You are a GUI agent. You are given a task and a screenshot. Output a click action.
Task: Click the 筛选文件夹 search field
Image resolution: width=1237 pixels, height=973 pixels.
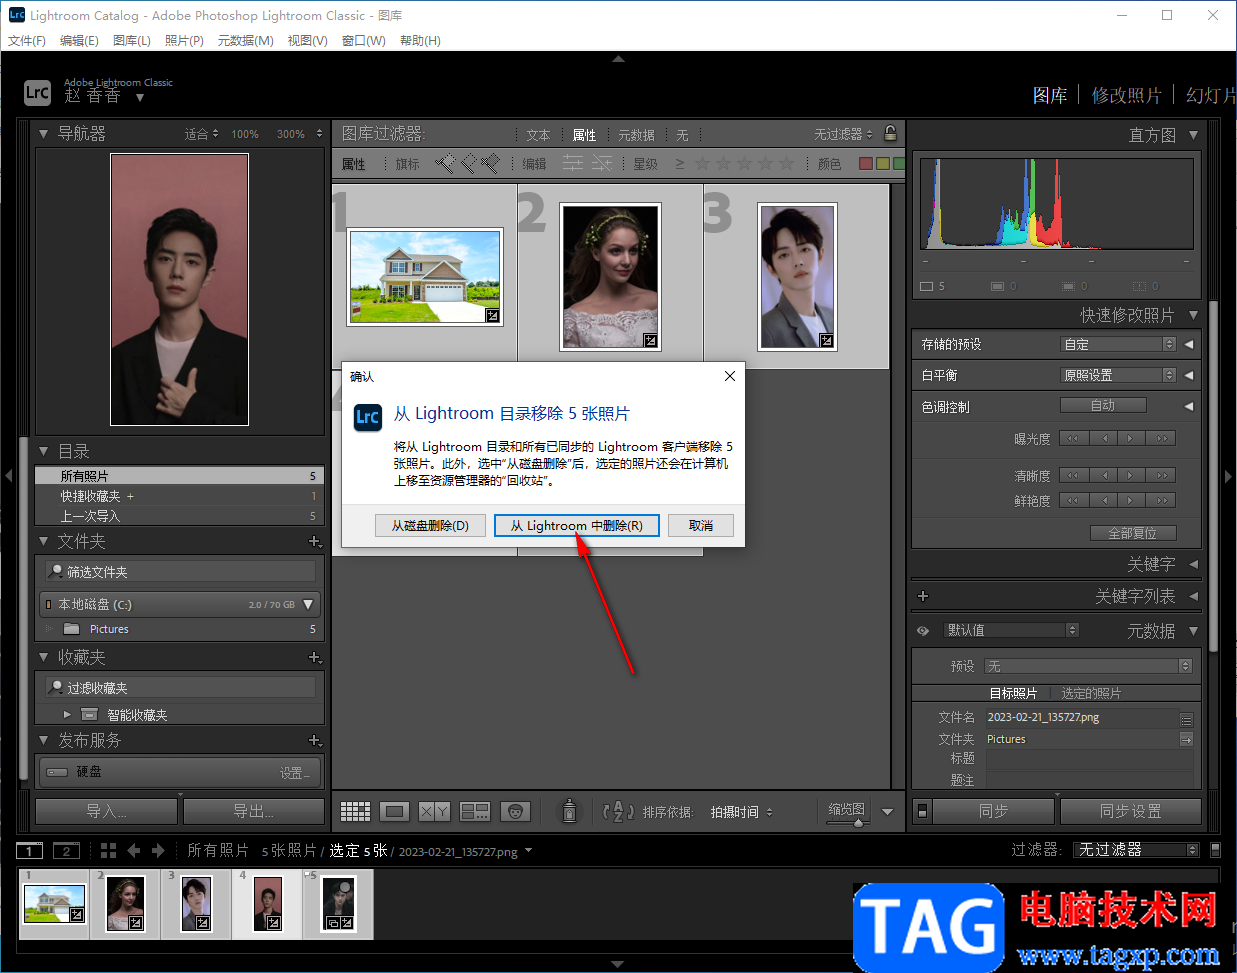pos(180,571)
